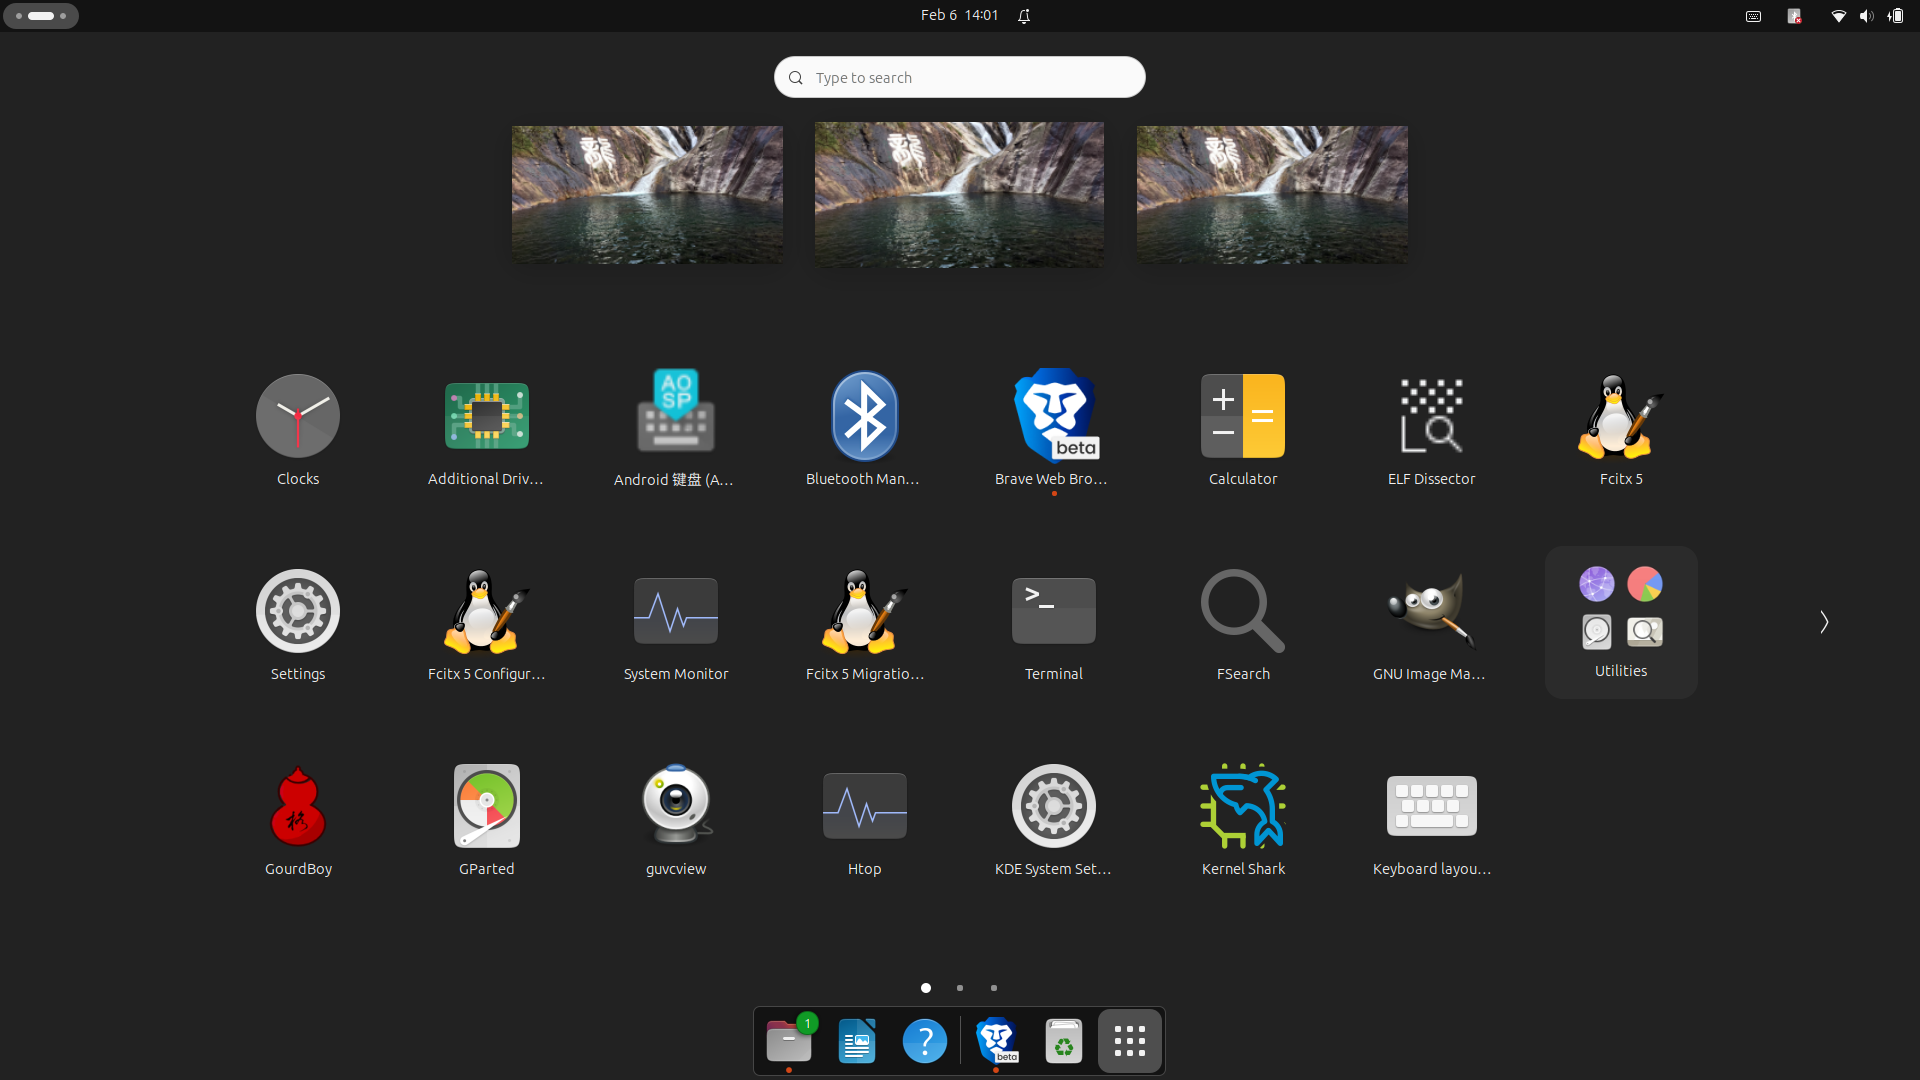Go to next app page arrow
1920x1080 pixels.
pos(1824,622)
